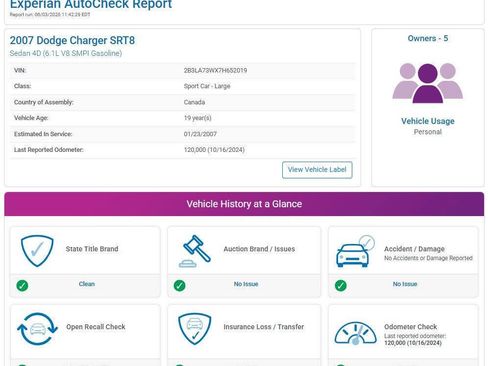Click the Open Recall Check arrows icon
The height and width of the screenshot is (366, 488).
click(x=37, y=329)
